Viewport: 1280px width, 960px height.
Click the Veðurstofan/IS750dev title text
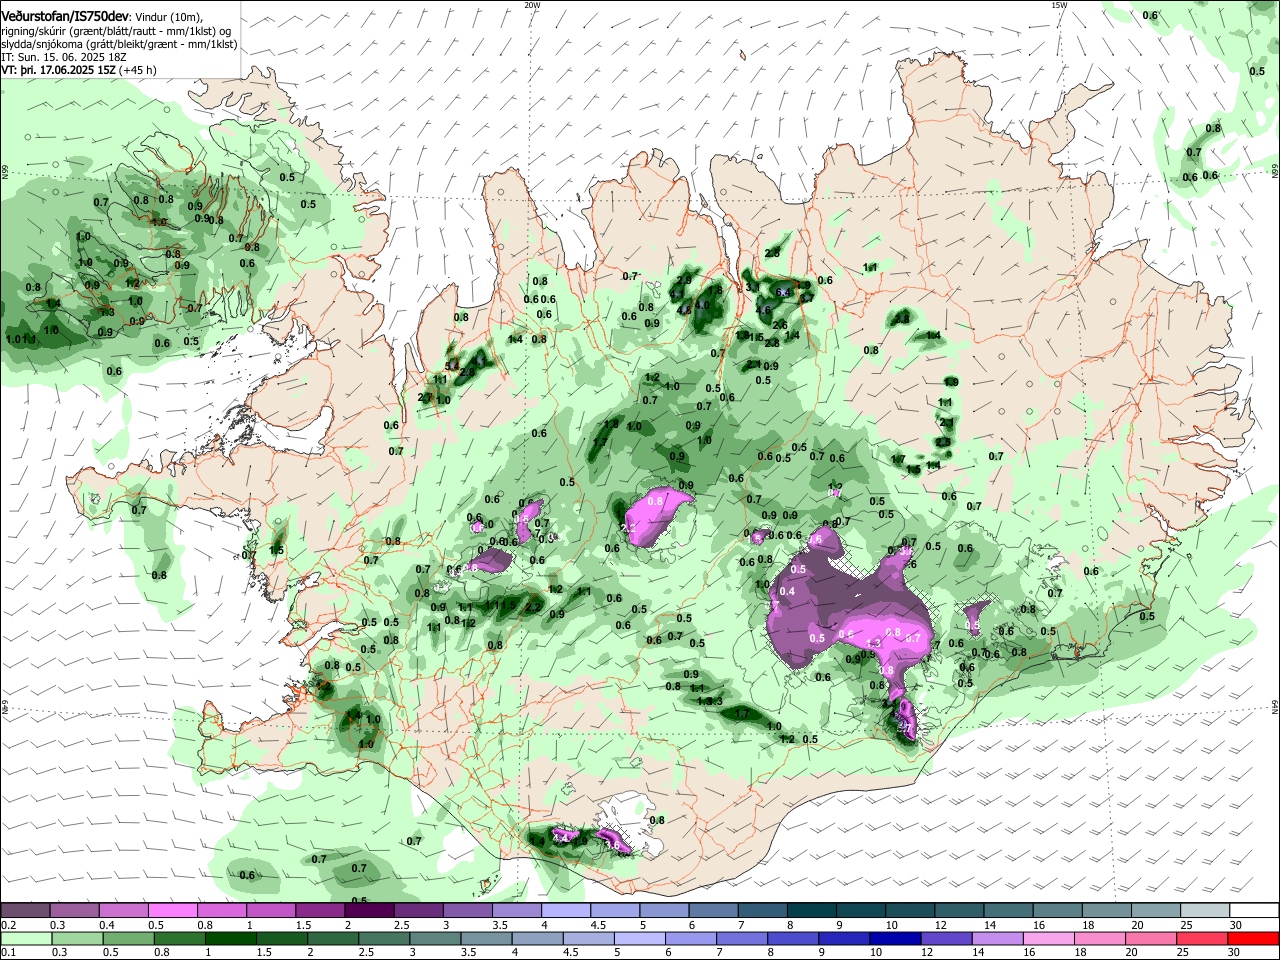point(65,17)
